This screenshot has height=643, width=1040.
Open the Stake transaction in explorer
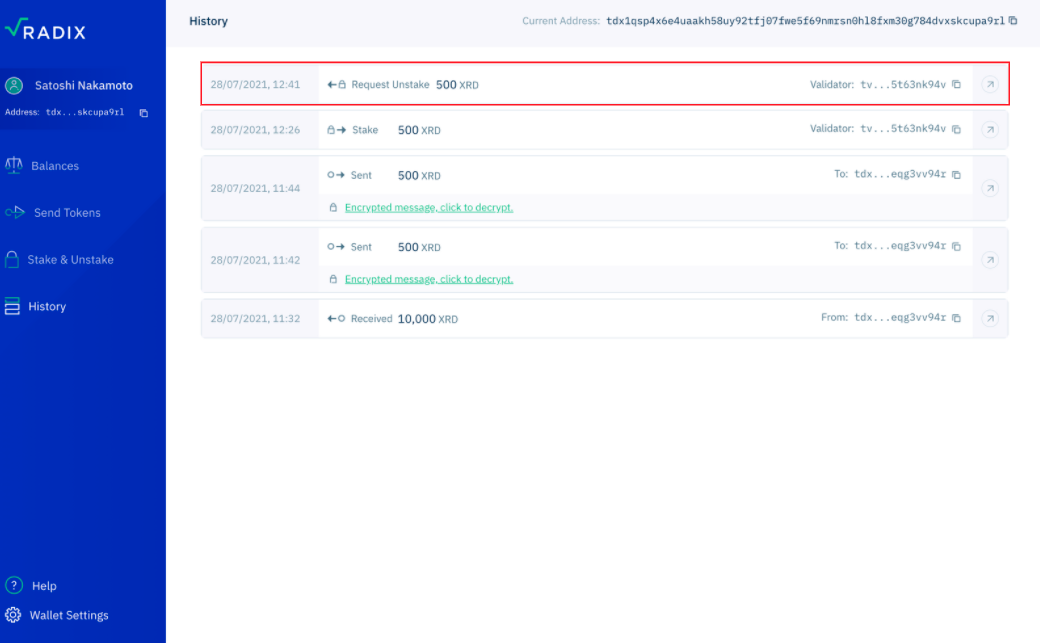click(x=990, y=129)
